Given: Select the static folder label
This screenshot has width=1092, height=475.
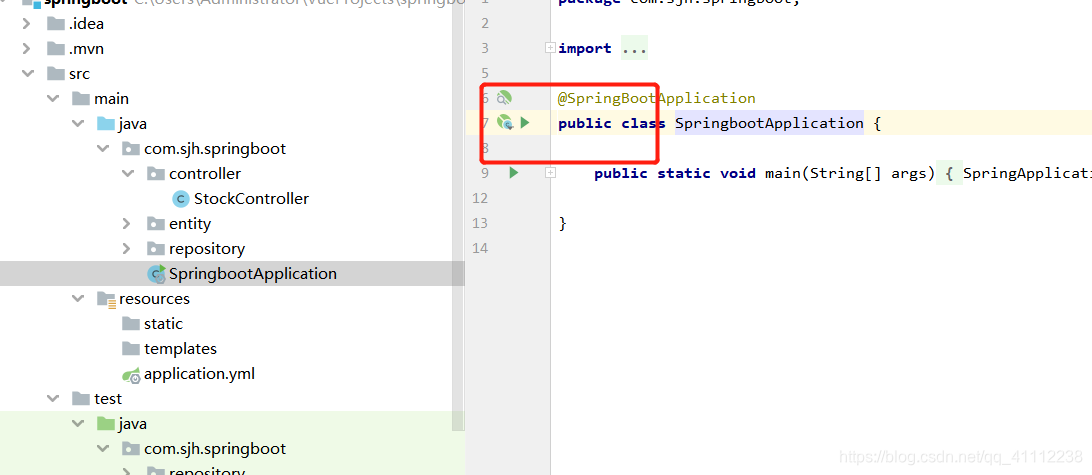Looking at the screenshot, I should point(163,324).
